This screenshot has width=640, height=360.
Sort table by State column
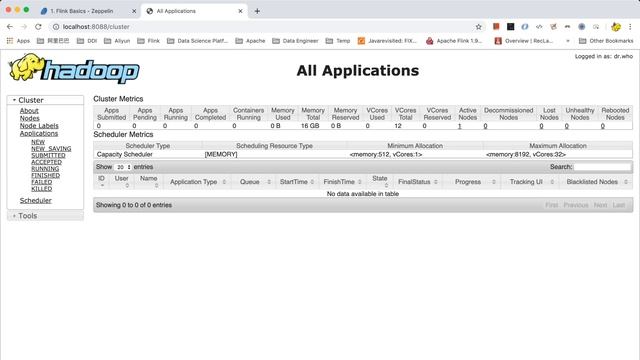coord(380,182)
